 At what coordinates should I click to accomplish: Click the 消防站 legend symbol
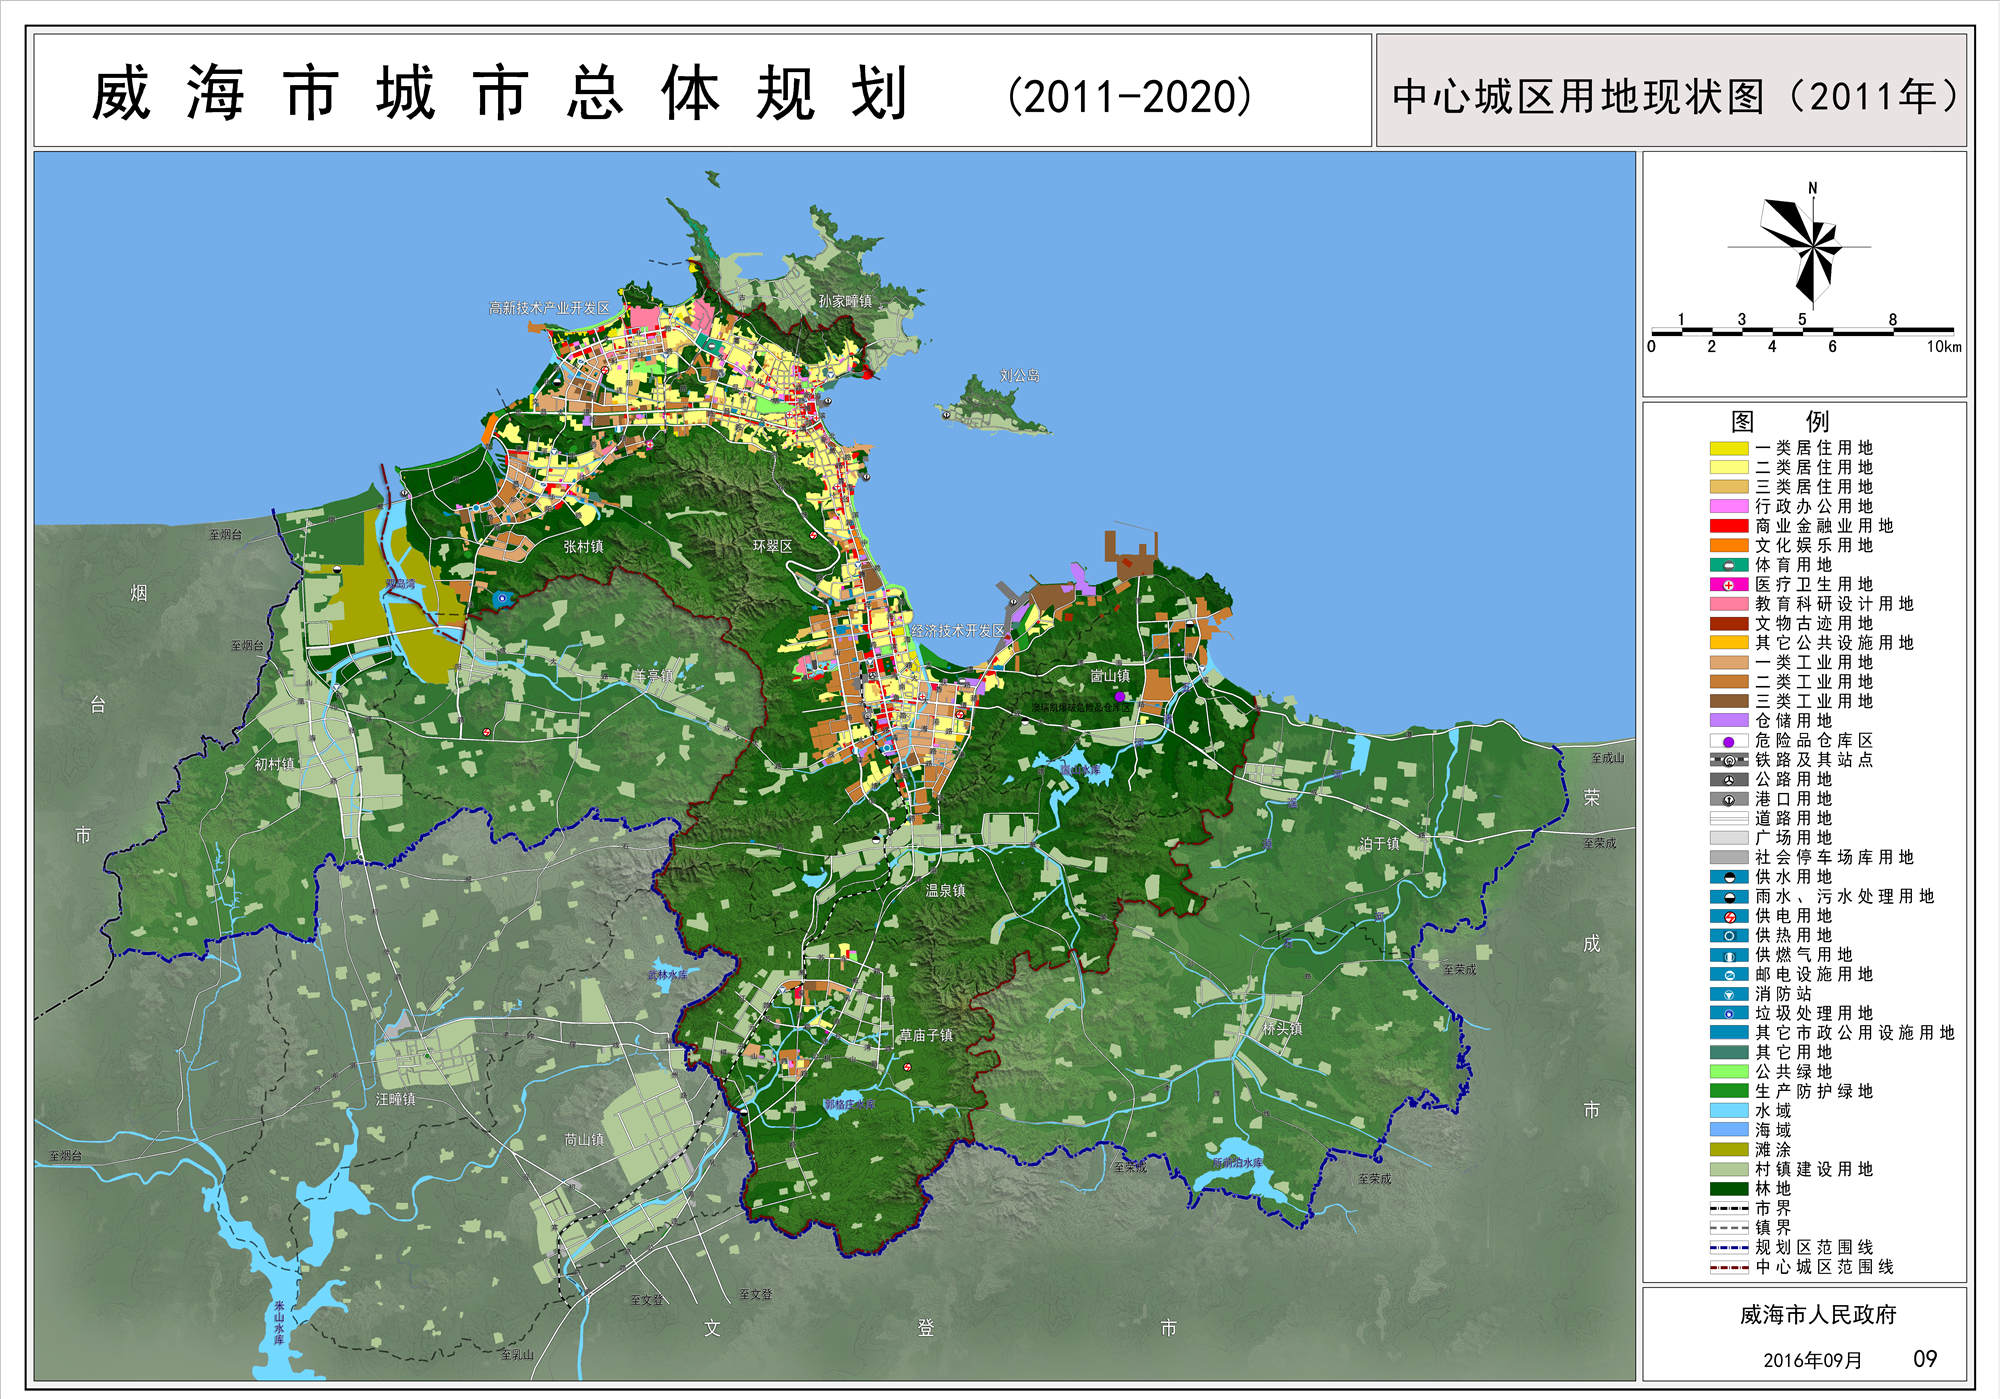(x=1728, y=994)
